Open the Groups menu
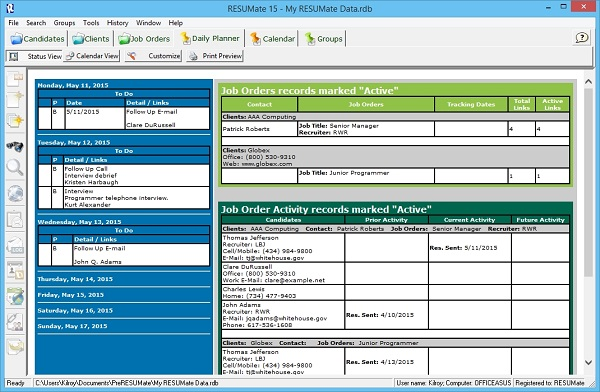 point(64,23)
